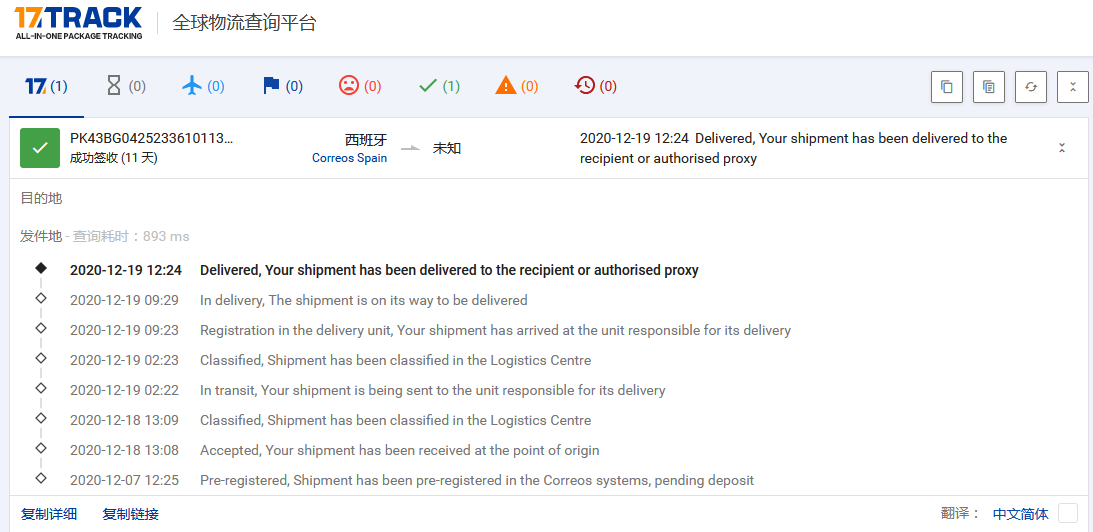Screen dimensions: 1093x532
Task: Open the flag pick-up tab
Action: 282,87
